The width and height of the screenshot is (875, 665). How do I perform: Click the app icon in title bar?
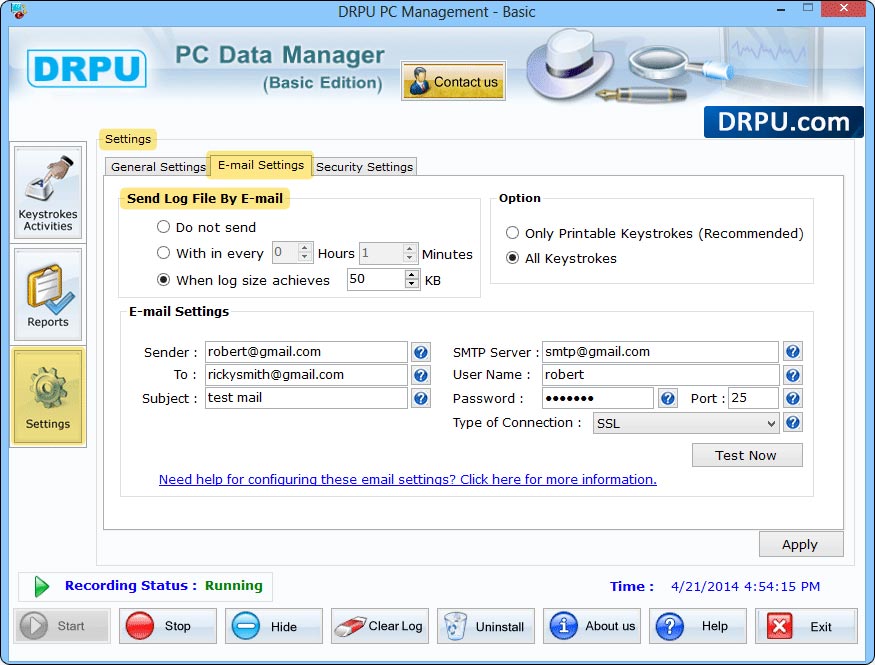pyautogui.click(x=18, y=11)
